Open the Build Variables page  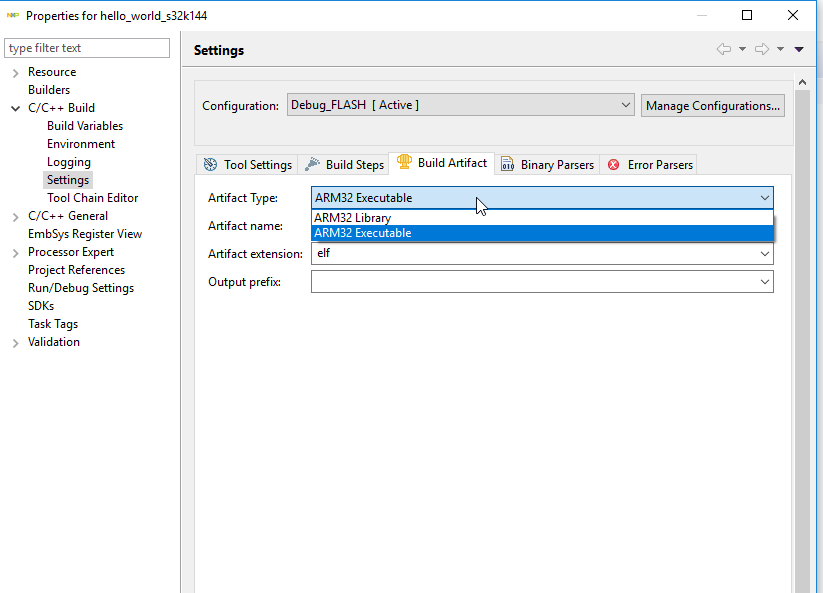(x=85, y=126)
